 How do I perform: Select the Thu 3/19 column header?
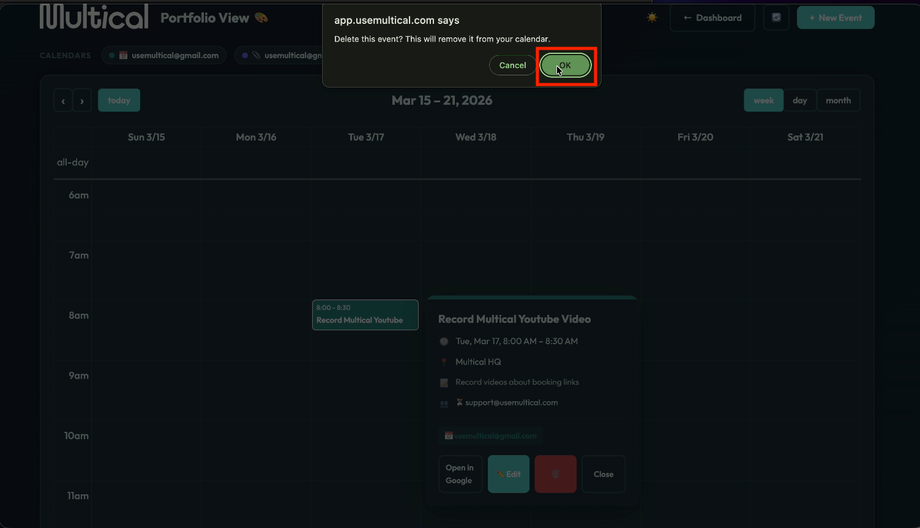[x=586, y=137]
